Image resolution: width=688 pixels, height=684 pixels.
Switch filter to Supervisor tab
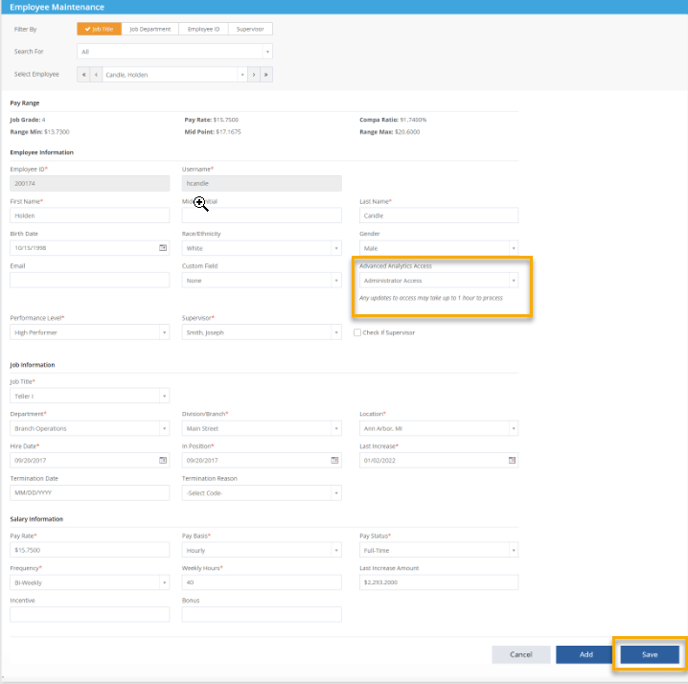(250, 29)
